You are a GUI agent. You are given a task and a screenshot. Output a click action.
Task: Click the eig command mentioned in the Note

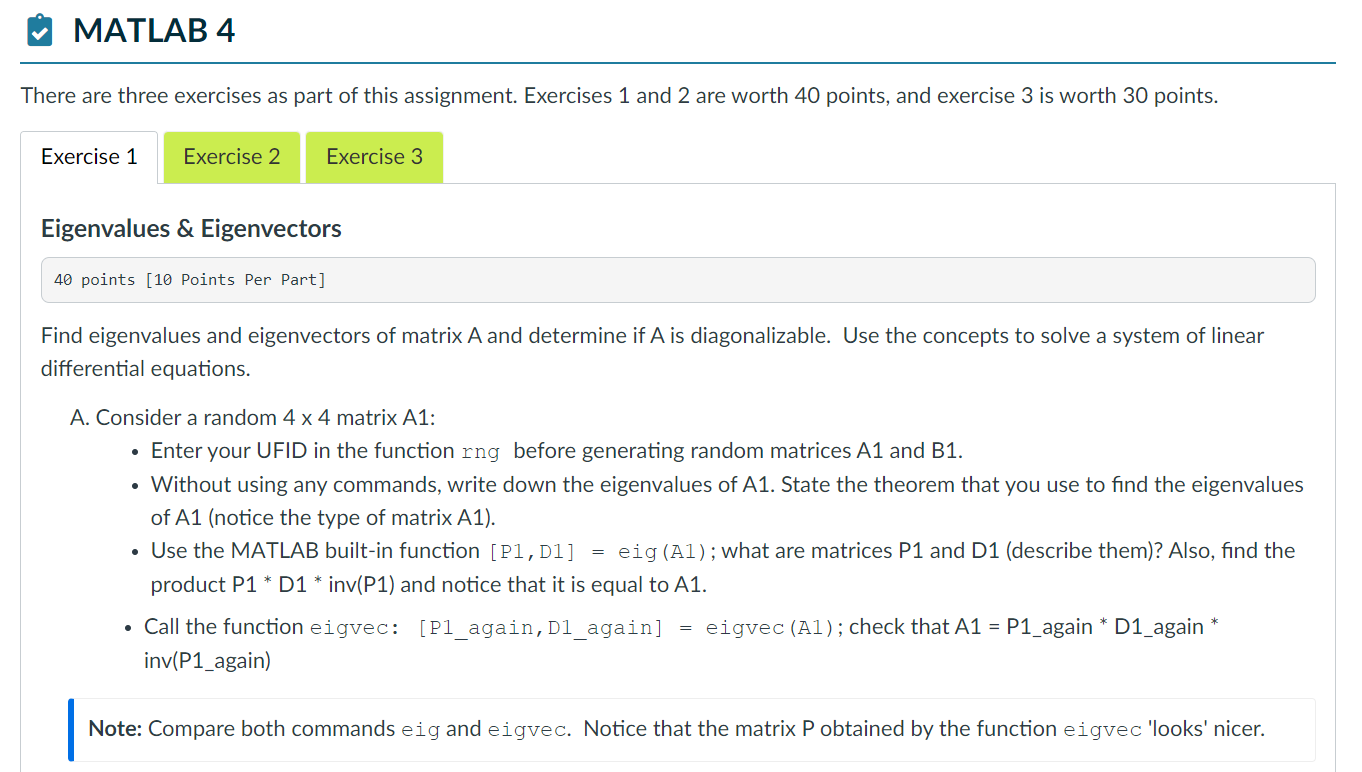point(421,729)
